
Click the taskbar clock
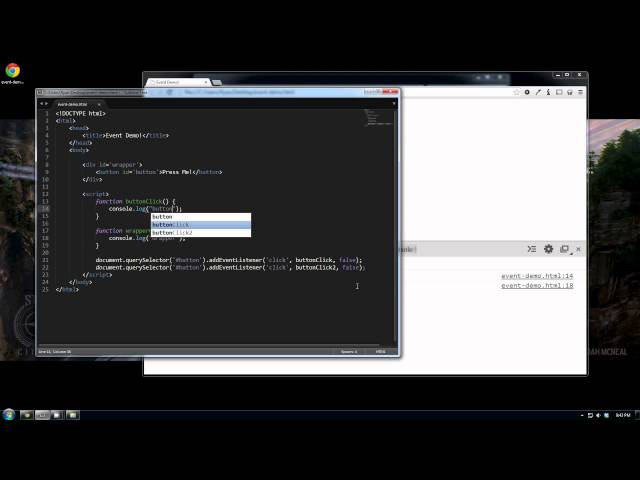(623, 415)
